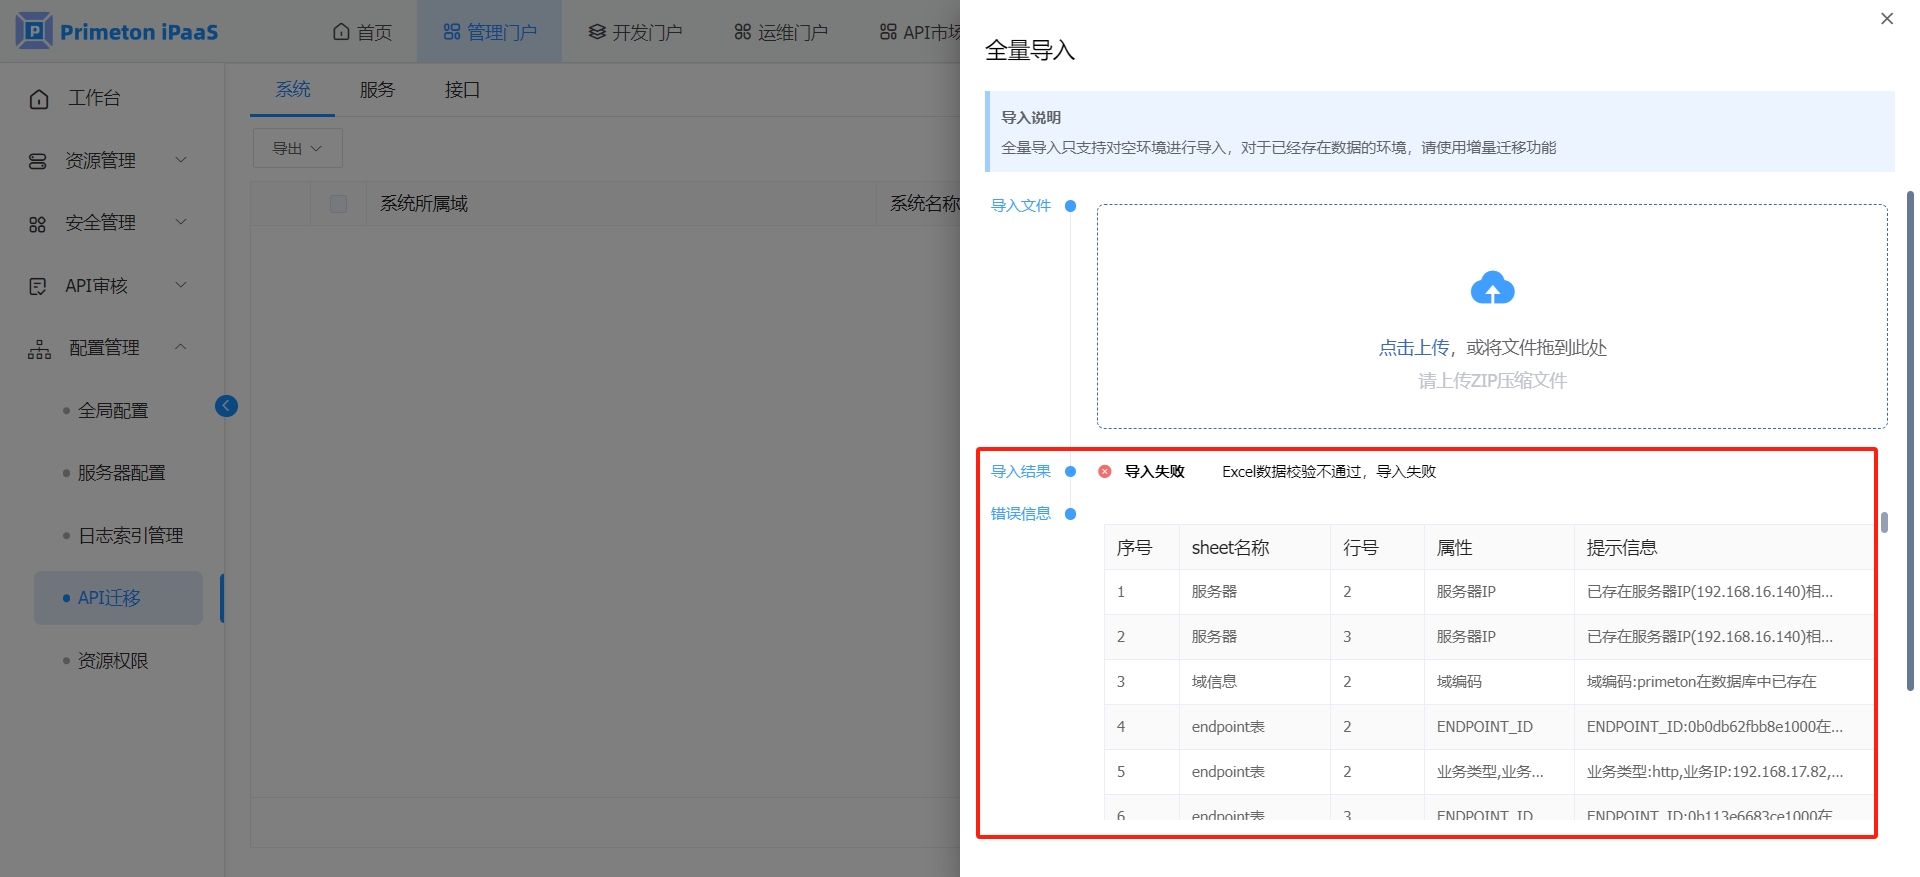This screenshot has height=877, width=1920.
Task: Collapse sidebar with blue arrow button
Action: [226, 405]
